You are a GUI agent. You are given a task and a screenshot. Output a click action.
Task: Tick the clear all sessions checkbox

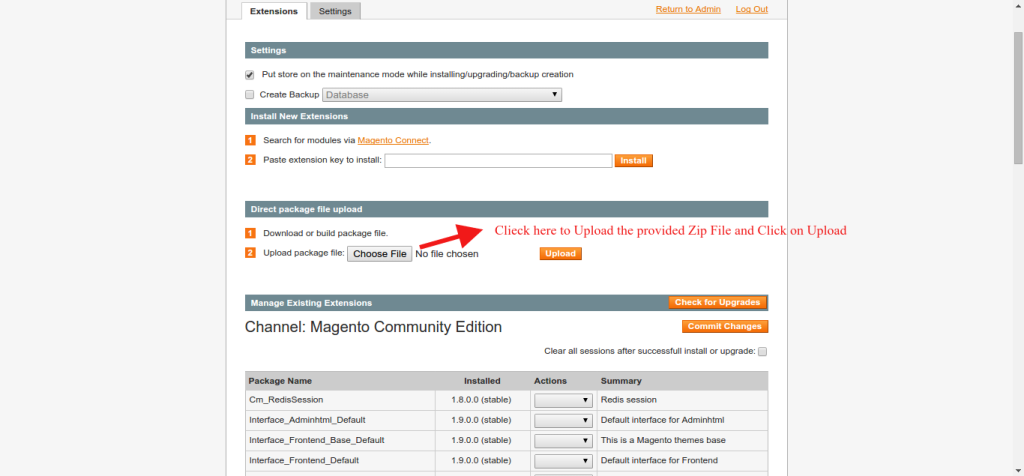click(762, 351)
